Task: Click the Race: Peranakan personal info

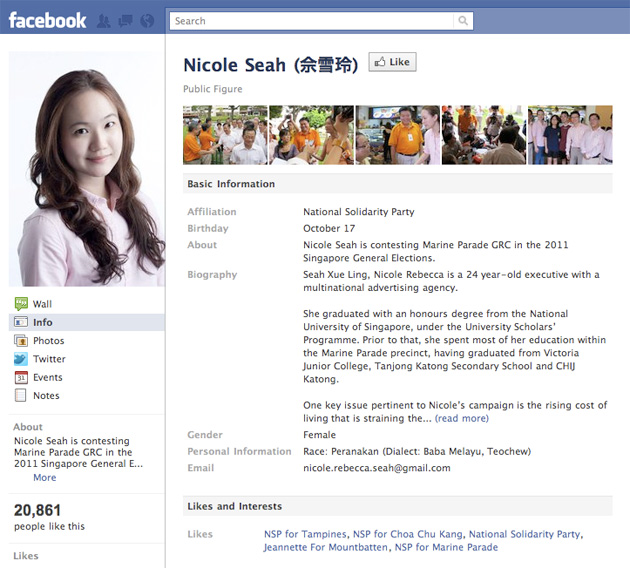Action: tap(417, 452)
